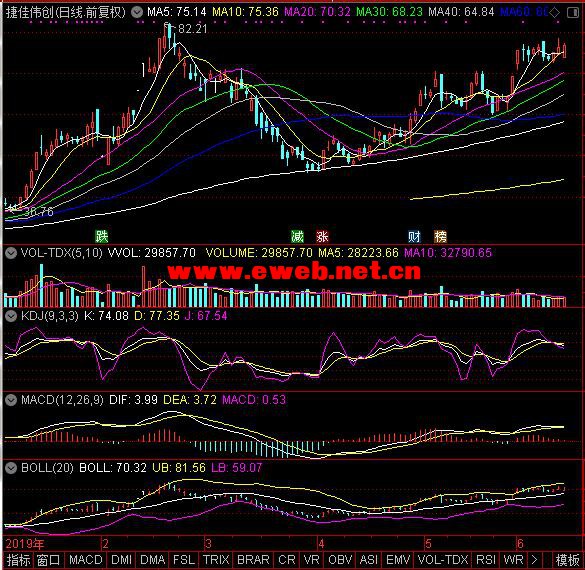Image resolution: width=585 pixels, height=570 pixels.
Task: Click the 窗口 button in bottom bar
Action: [x=49, y=560]
